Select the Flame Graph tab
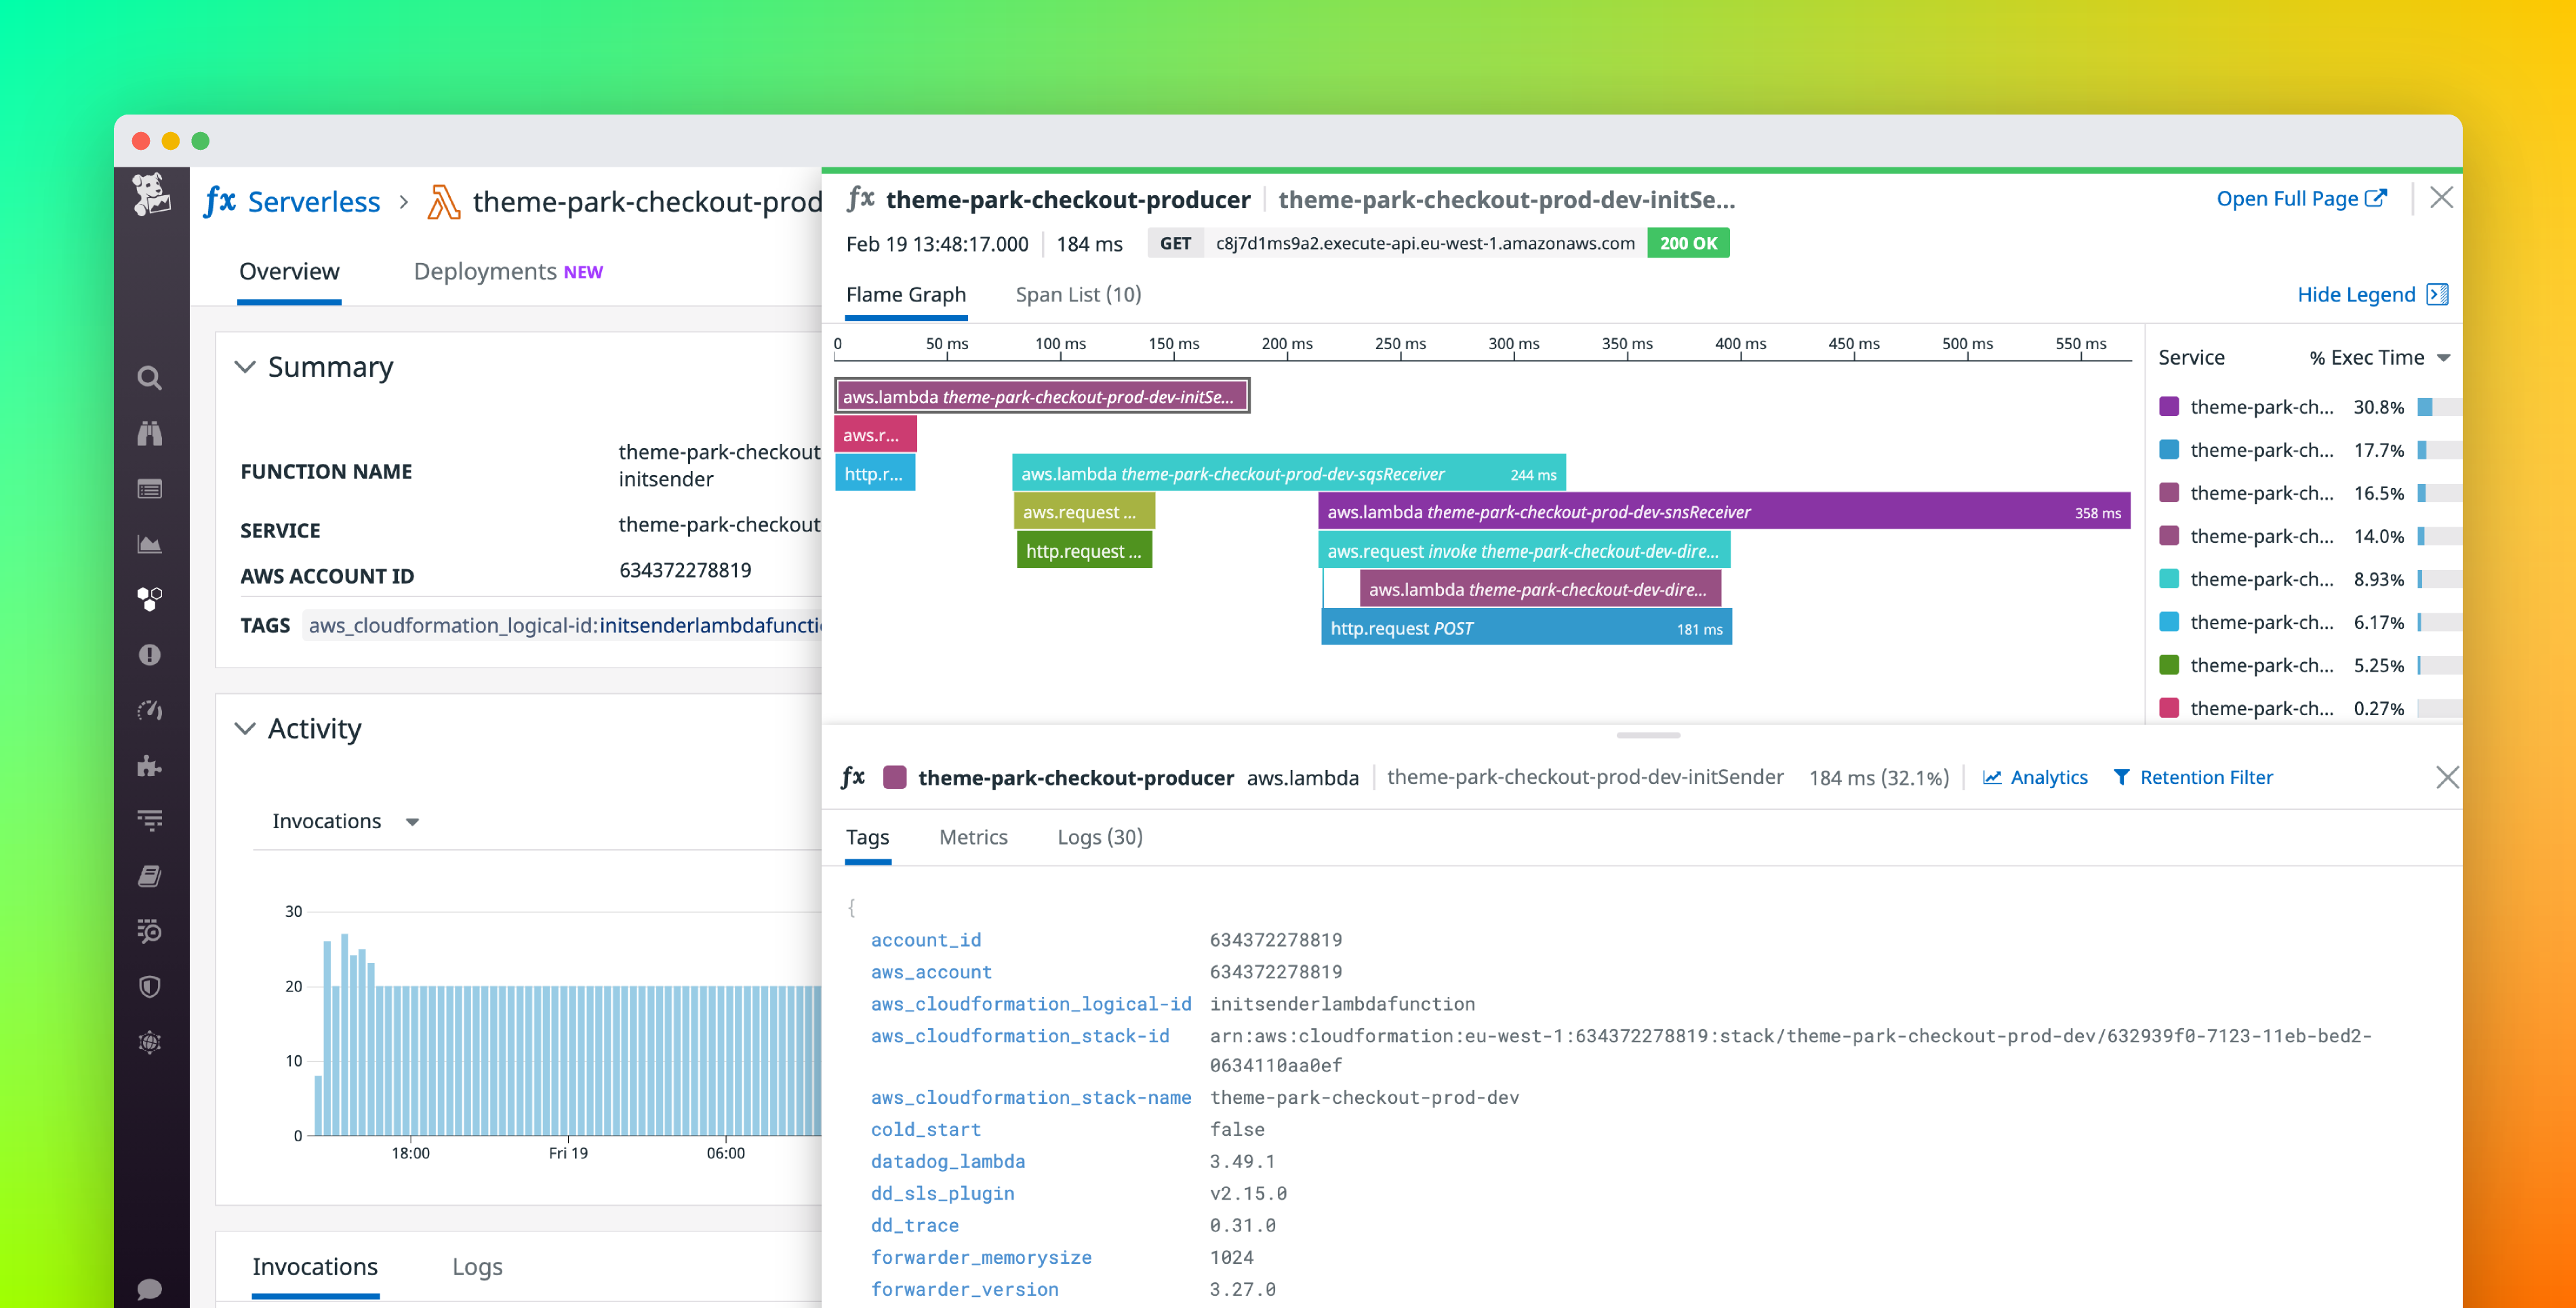Viewport: 2576px width, 1308px height. point(906,294)
